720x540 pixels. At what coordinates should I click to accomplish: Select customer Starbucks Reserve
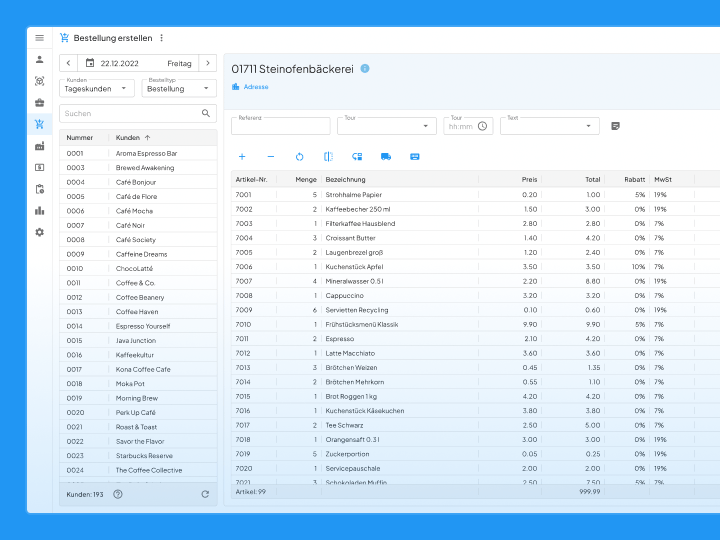click(138, 456)
